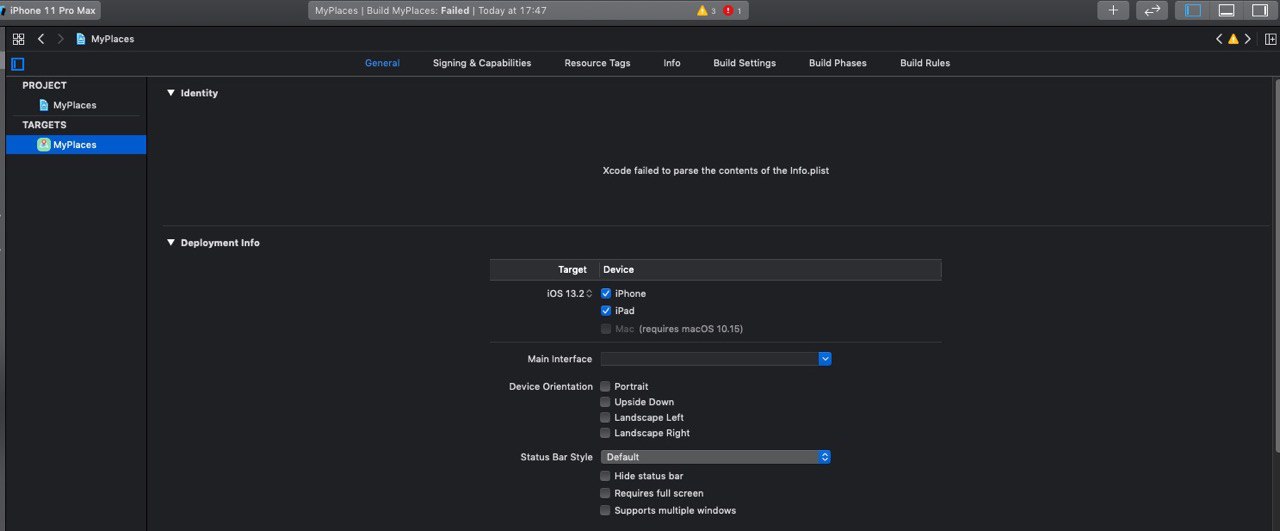Open the Library with the plus button

(x=1113, y=10)
